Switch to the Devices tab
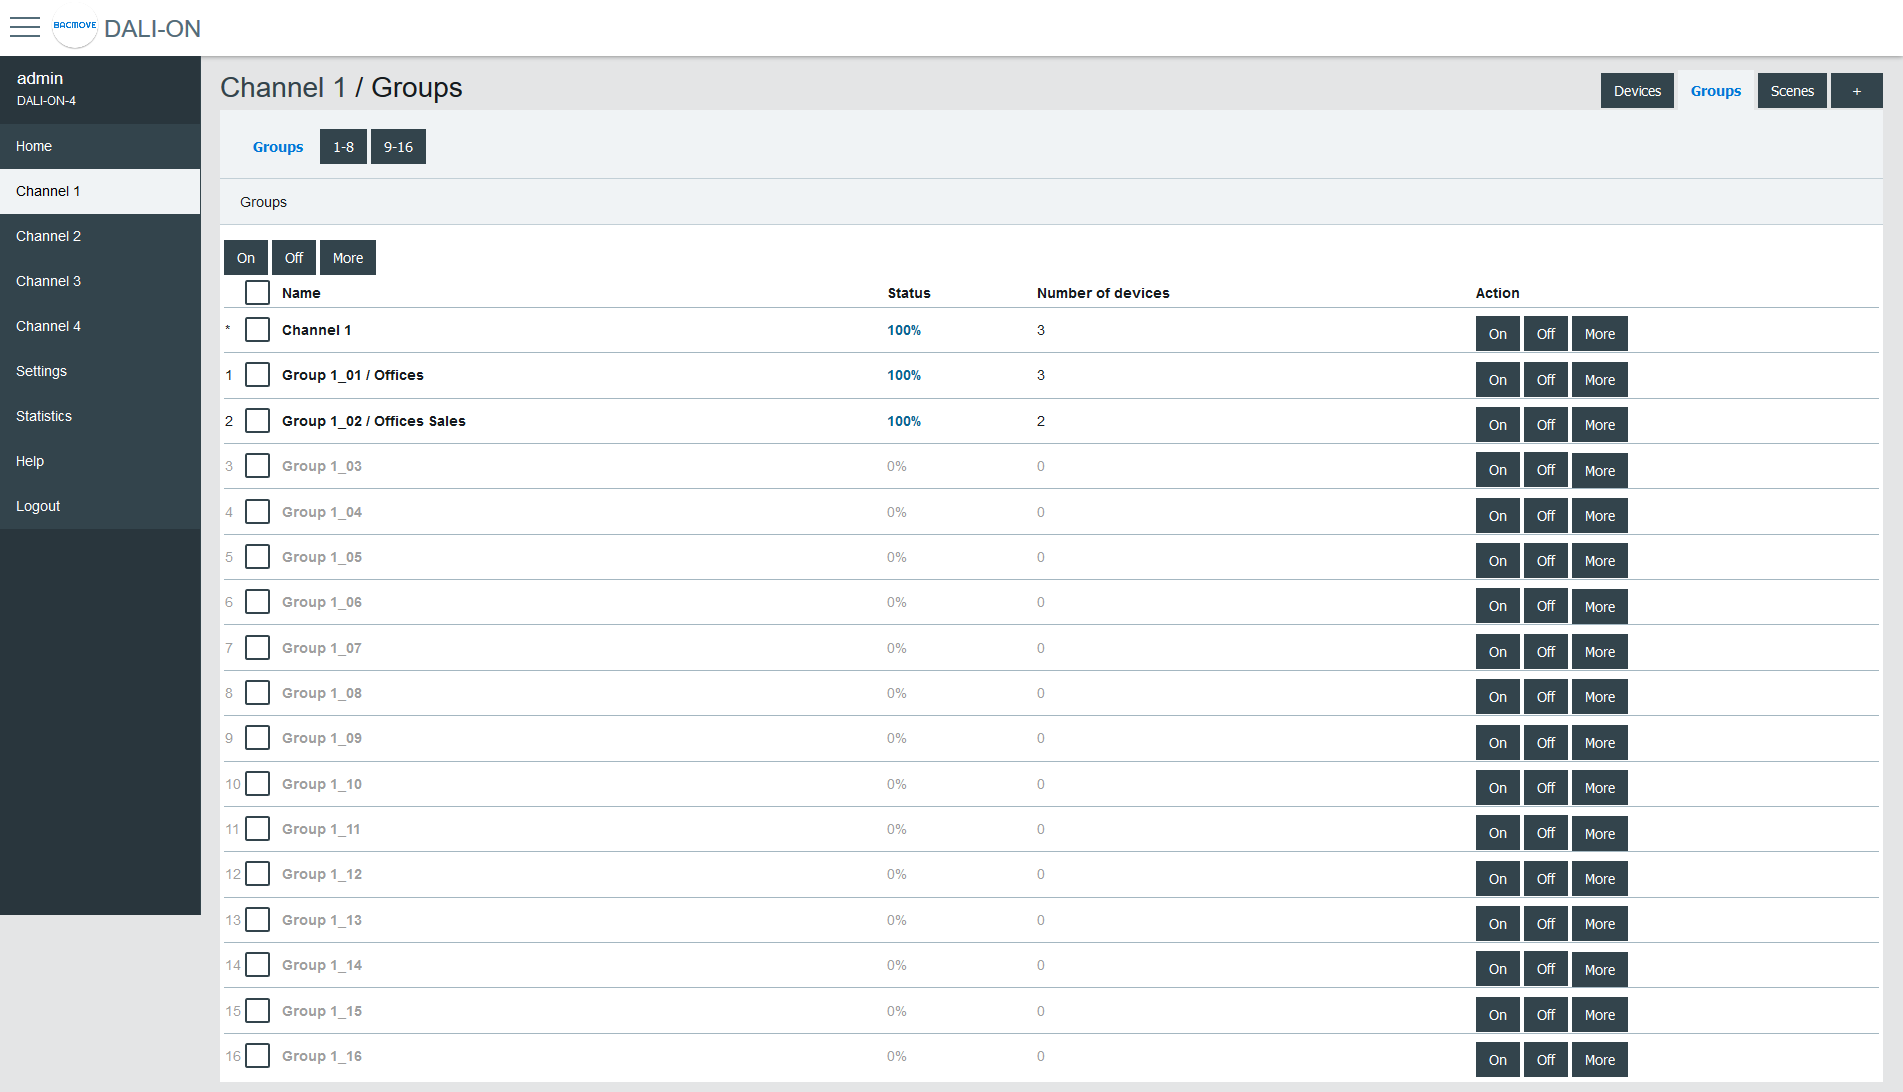Image resolution: width=1903 pixels, height=1092 pixels. pyautogui.click(x=1637, y=91)
